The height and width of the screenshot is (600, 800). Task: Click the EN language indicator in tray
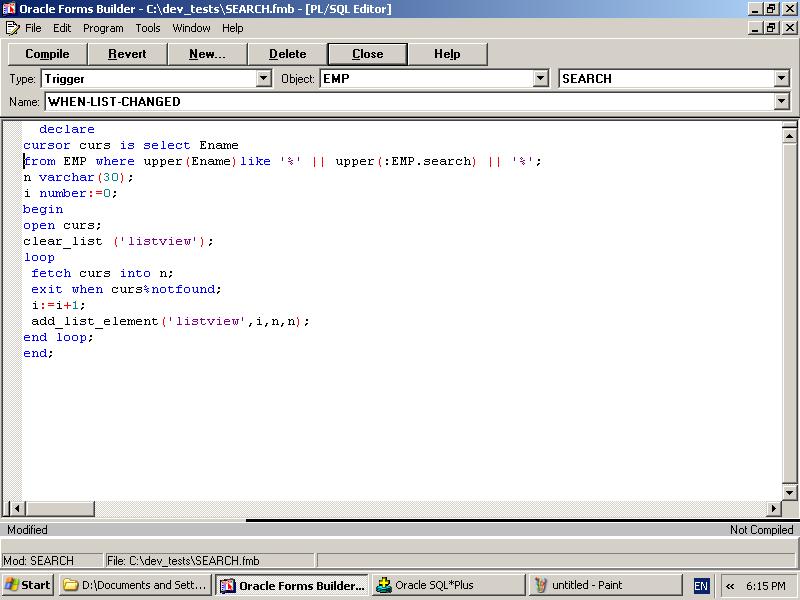point(701,586)
